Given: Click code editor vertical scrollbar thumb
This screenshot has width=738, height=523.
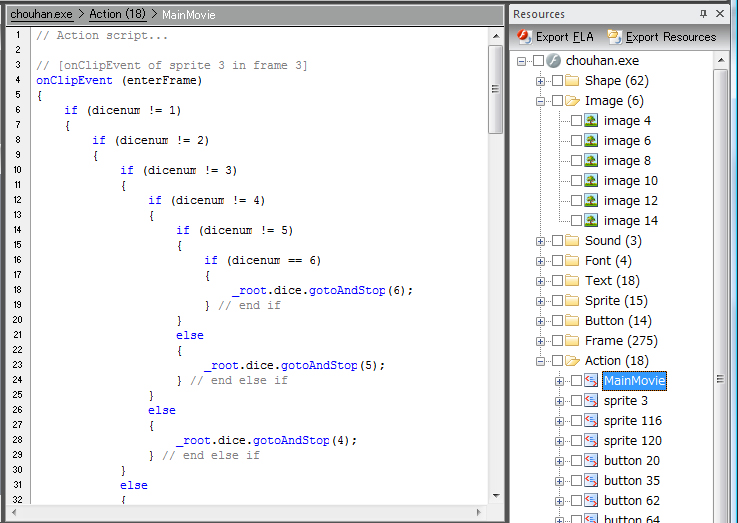Looking at the screenshot, I should (x=496, y=89).
